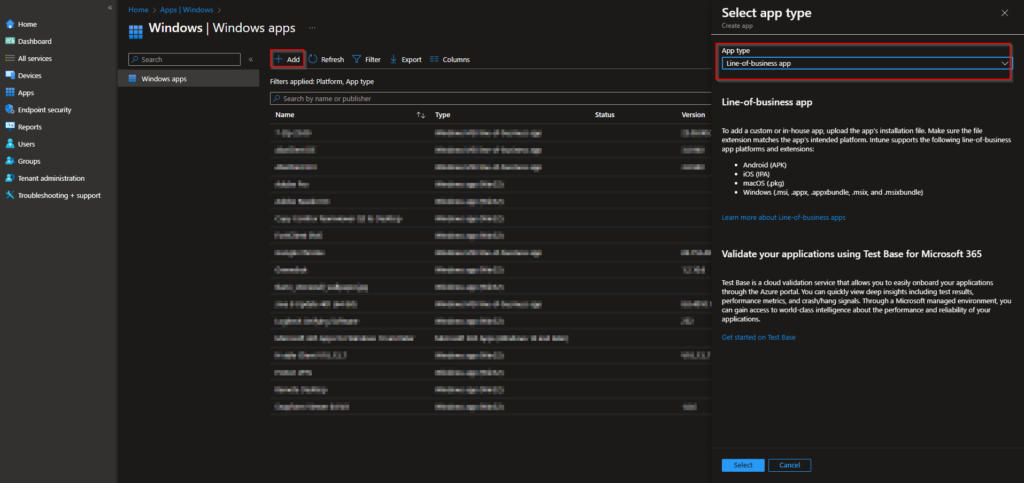This screenshot has width=1024, height=483.
Task: Open Reports in the sidebar
Action: click(x=24, y=127)
